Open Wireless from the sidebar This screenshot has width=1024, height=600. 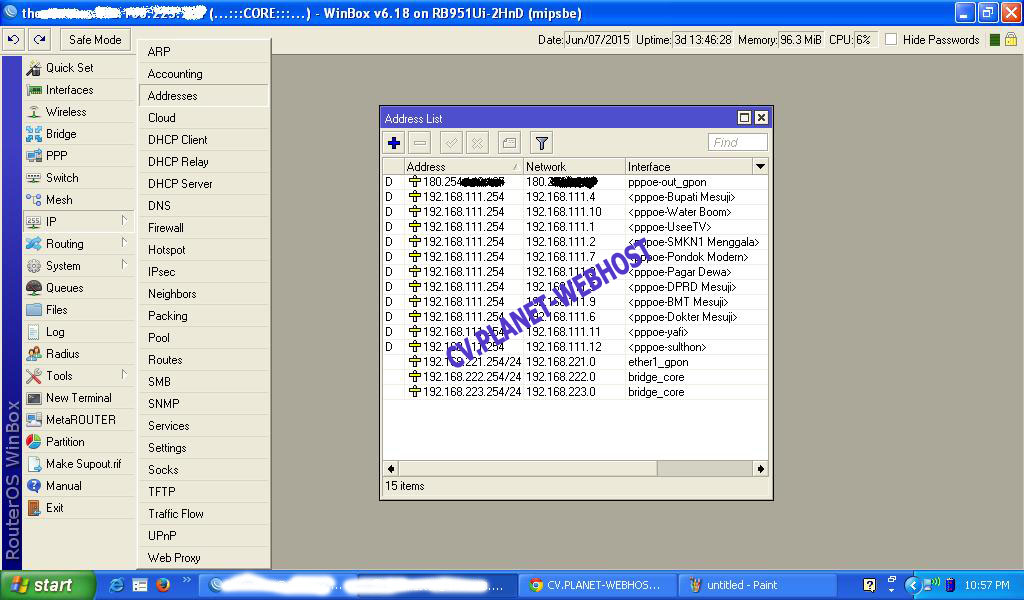tap(66, 112)
